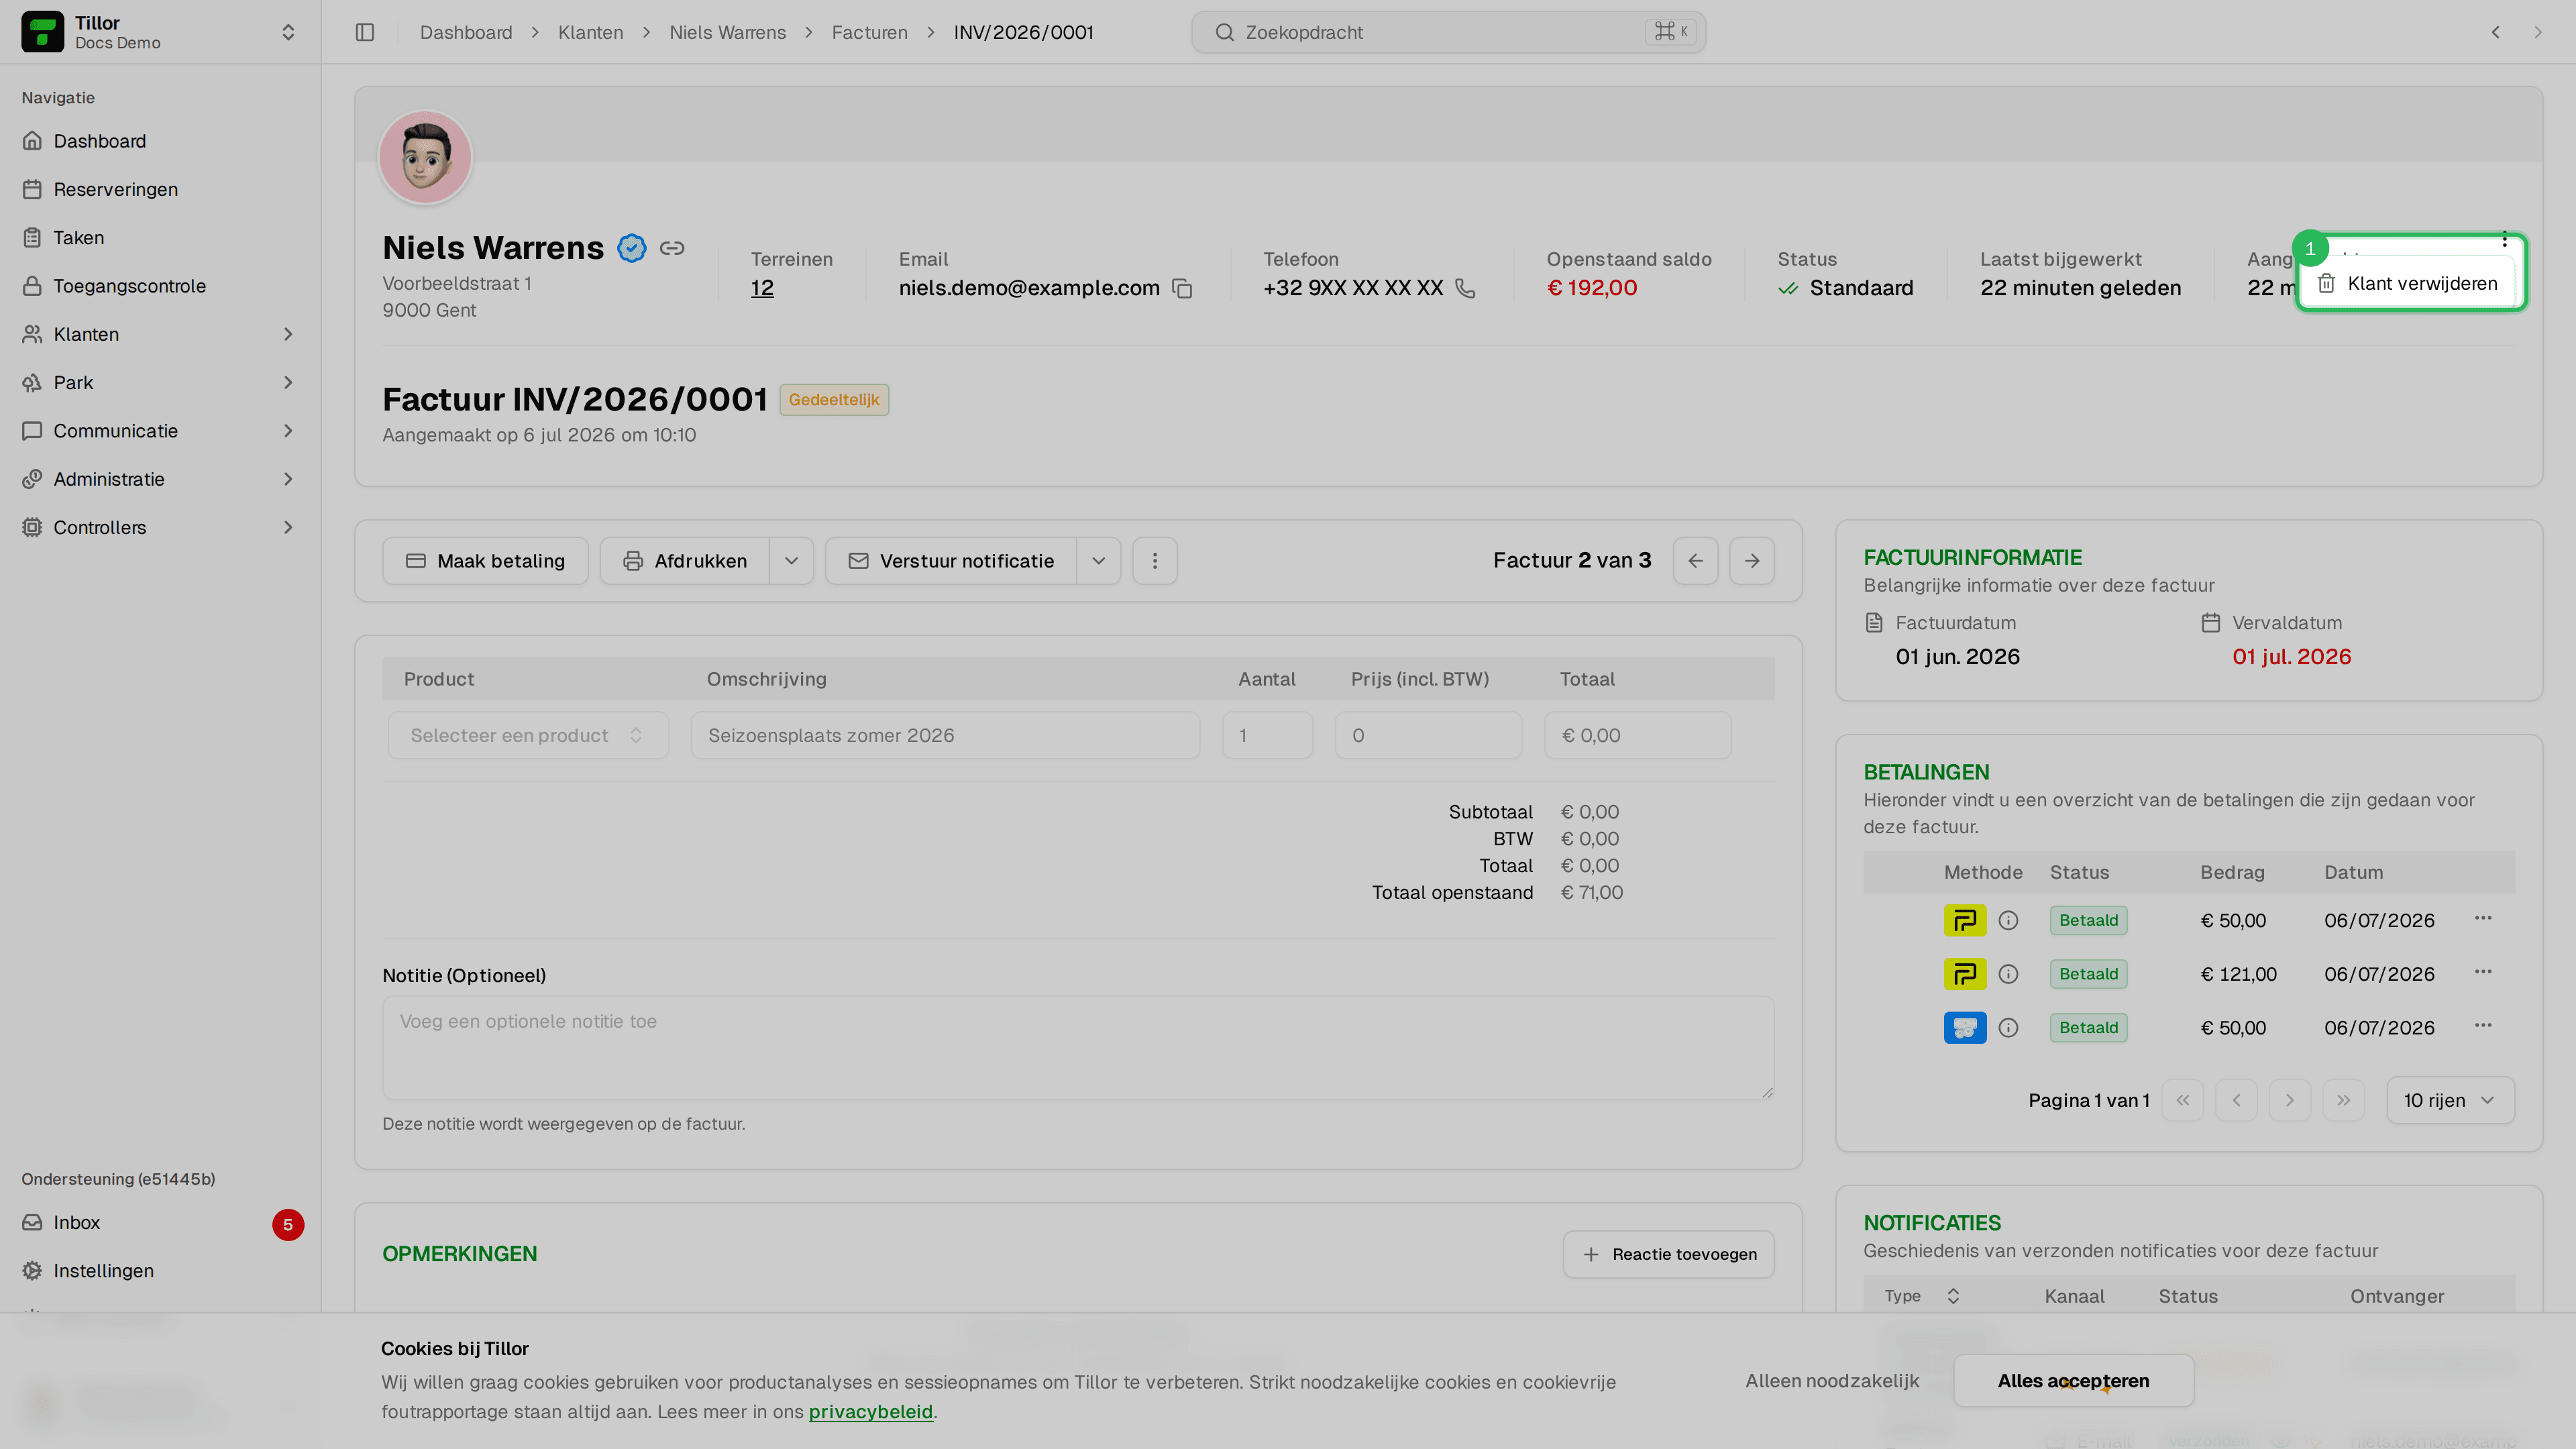Open Taken in the sidebar
2576x1449 pixels.
[160, 238]
